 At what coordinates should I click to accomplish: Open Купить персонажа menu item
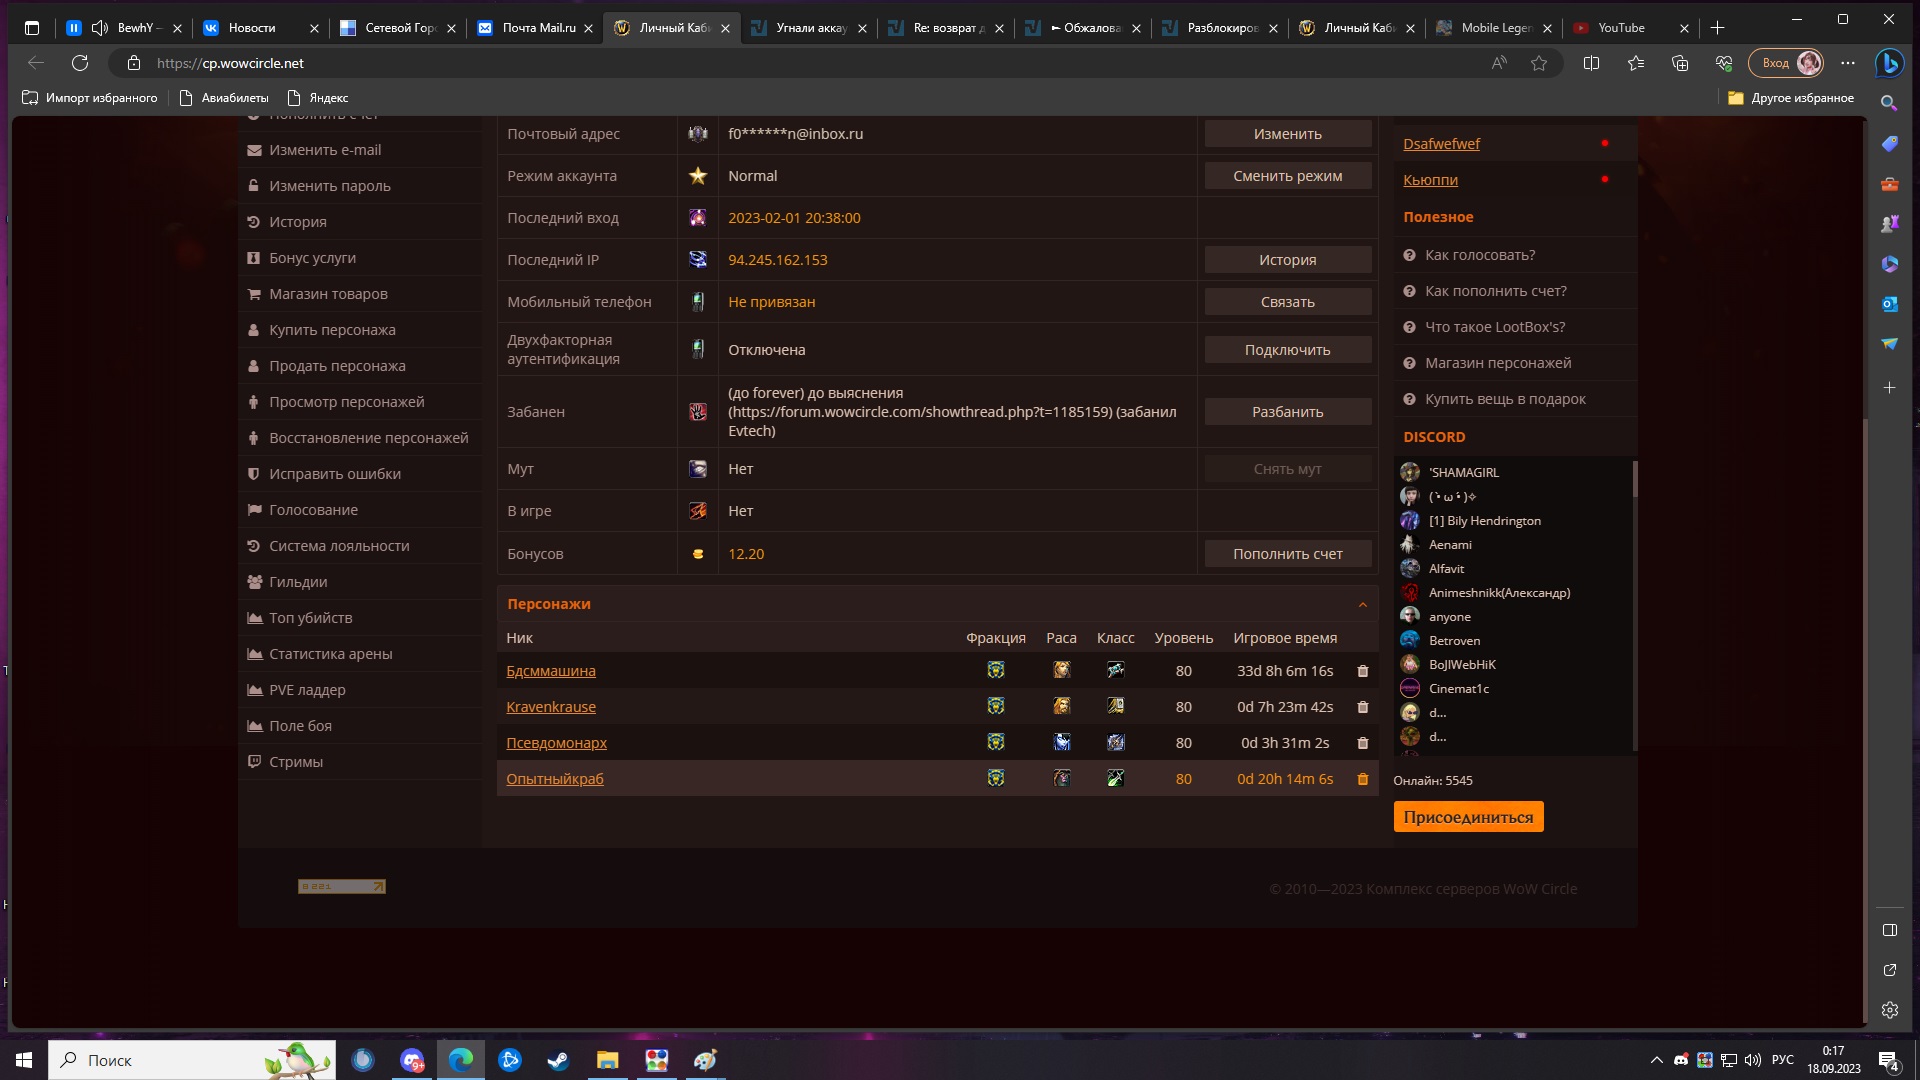coord(331,330)
